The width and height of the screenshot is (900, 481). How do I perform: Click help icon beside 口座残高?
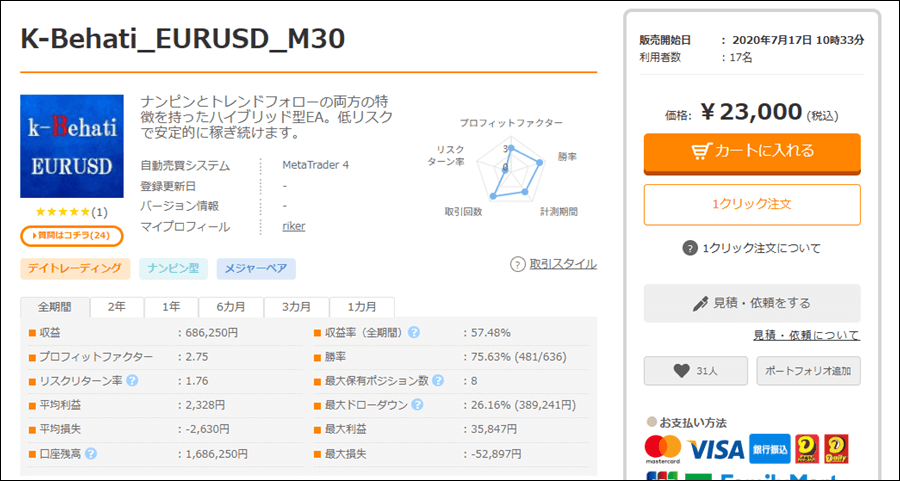[91, 454]
